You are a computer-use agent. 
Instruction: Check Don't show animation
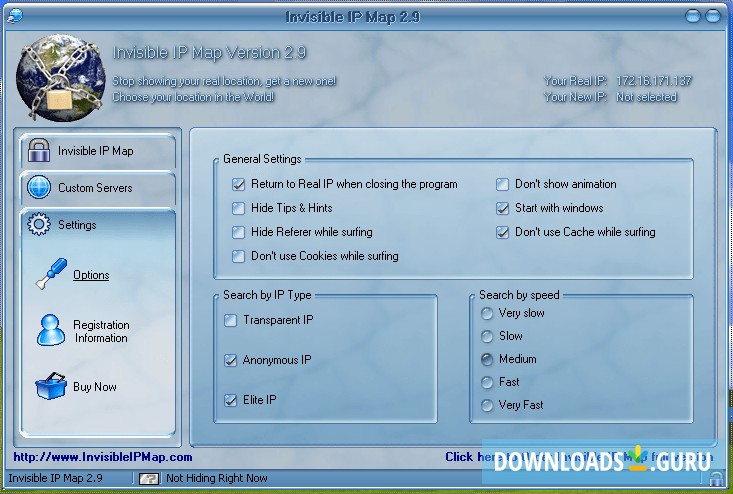503,184
